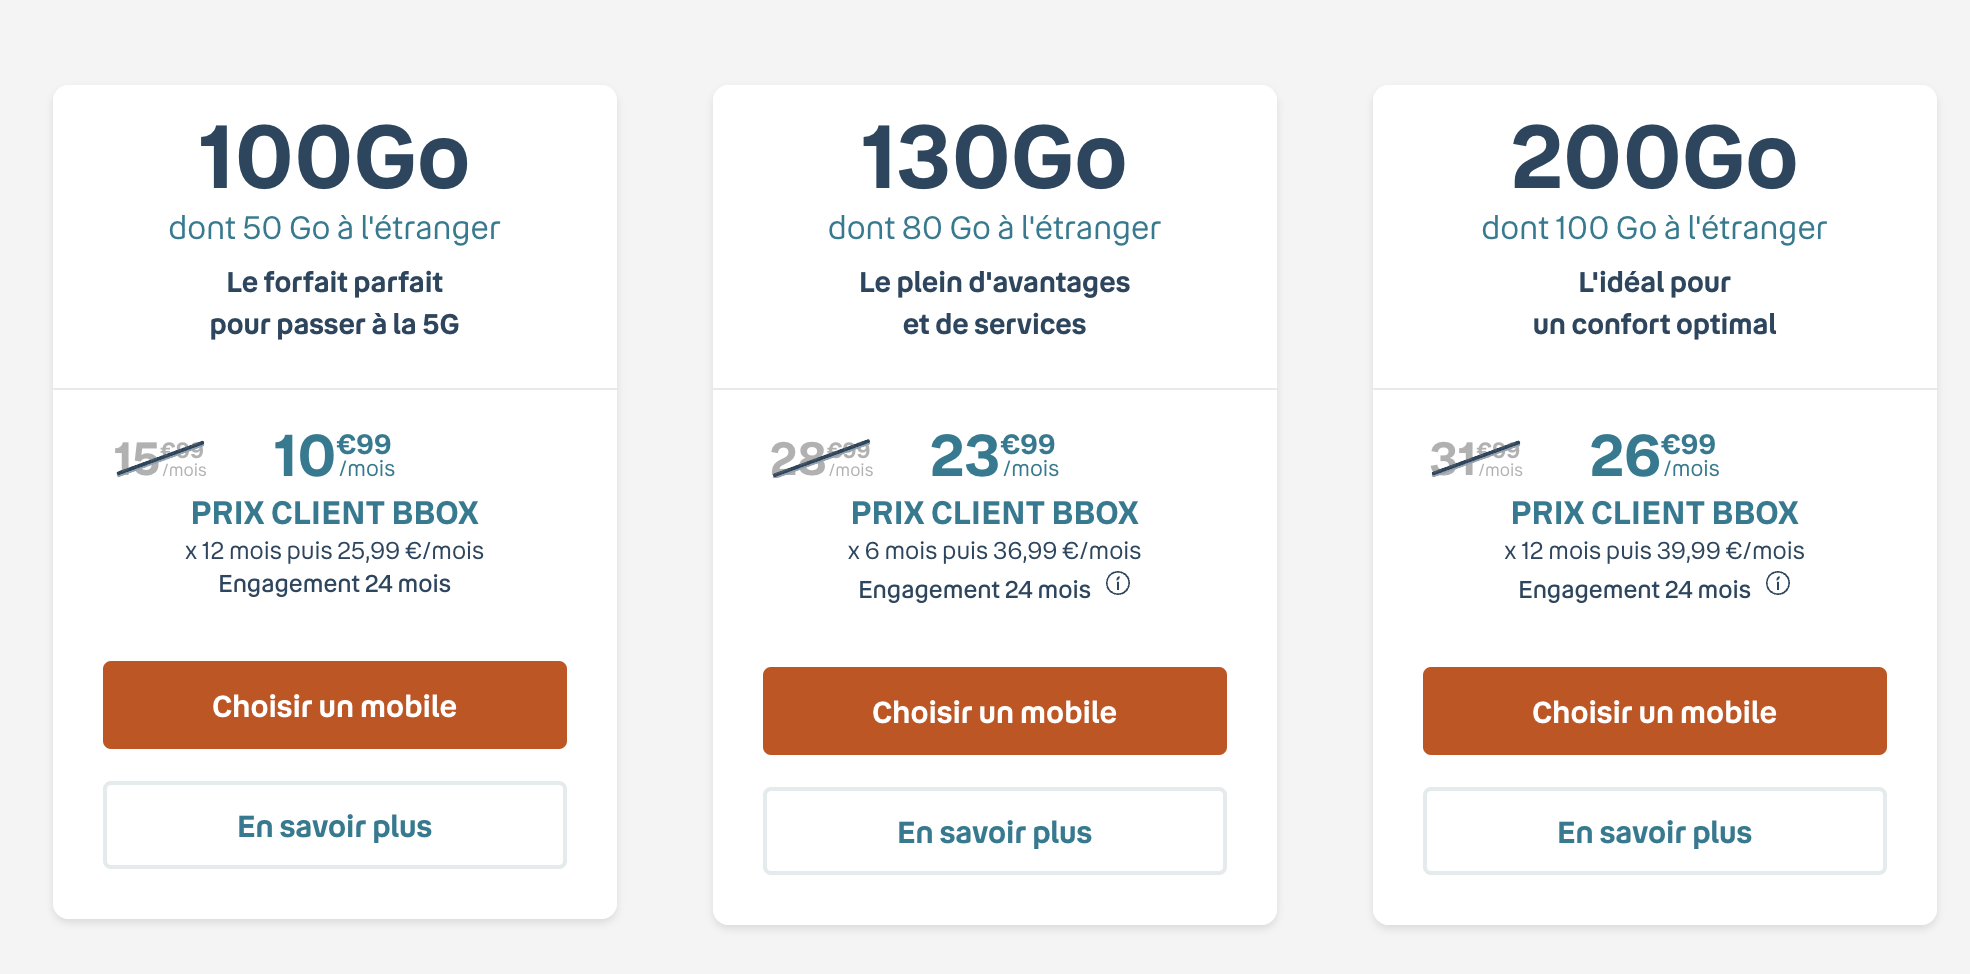Select the 200Go plan title
This screenshot has width=1970, height=974.
[x=1654, y=157]
